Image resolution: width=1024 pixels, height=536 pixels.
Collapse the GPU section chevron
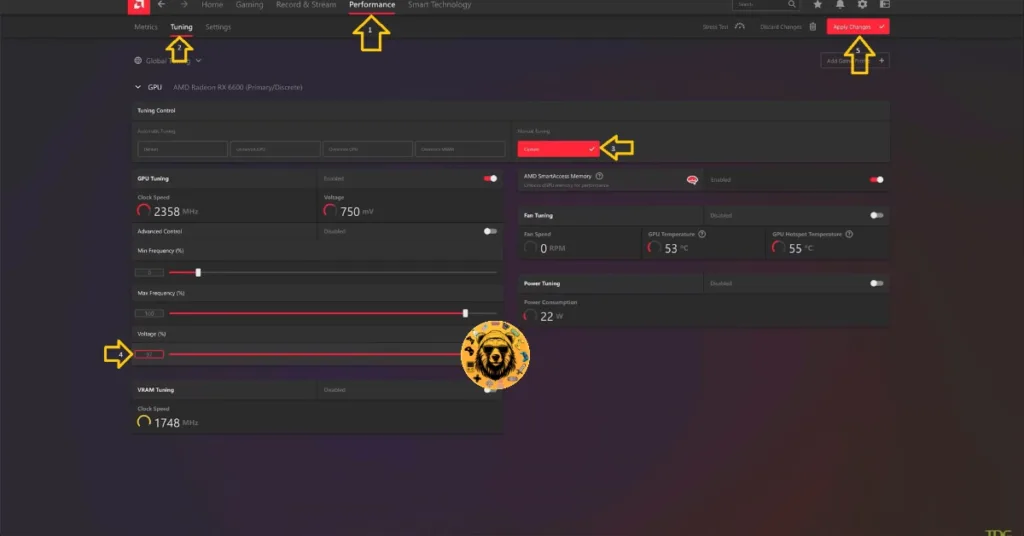click(138, 87)
